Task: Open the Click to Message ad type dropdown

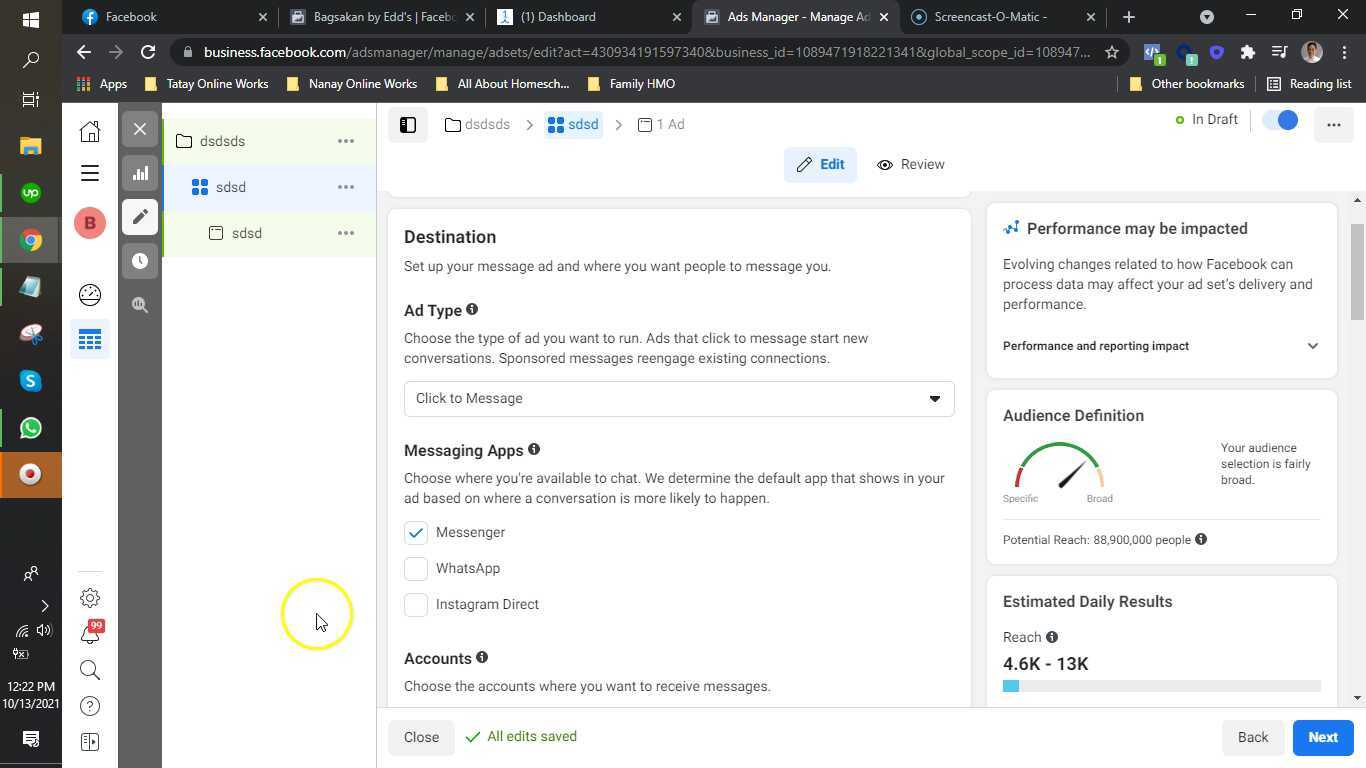Action: (x=679, y=399)
